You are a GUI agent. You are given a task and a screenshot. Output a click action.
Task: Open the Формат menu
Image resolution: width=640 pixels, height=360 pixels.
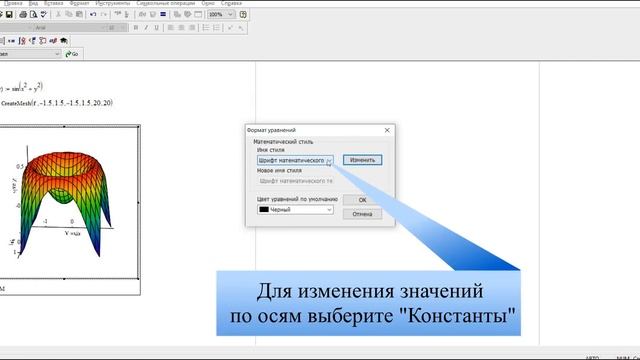pyautogui.click(x=79, y=3)
